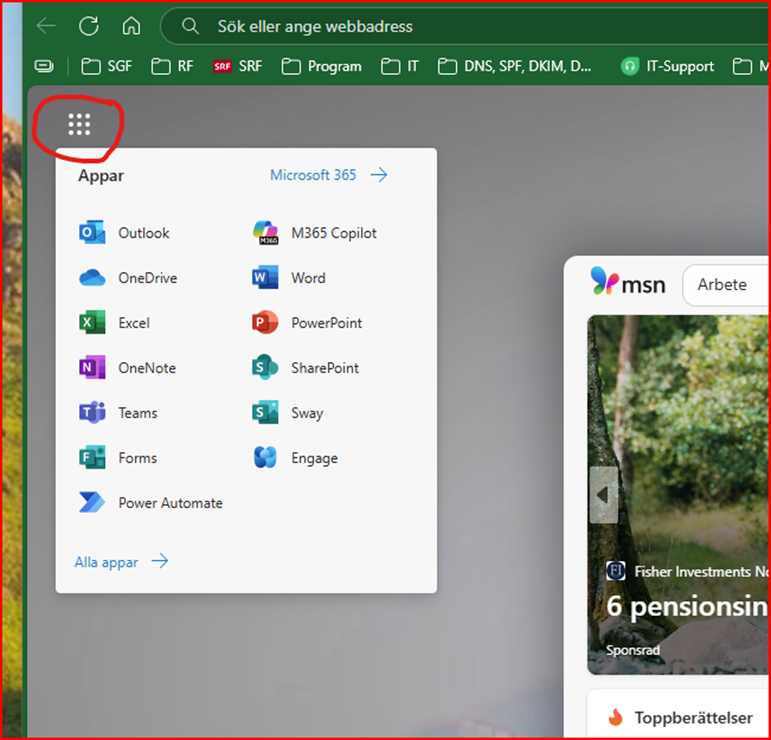Viewport: 771px width, 740px height.
Task: Click the Fisher Investments logo icon
Action: point(616,571)
